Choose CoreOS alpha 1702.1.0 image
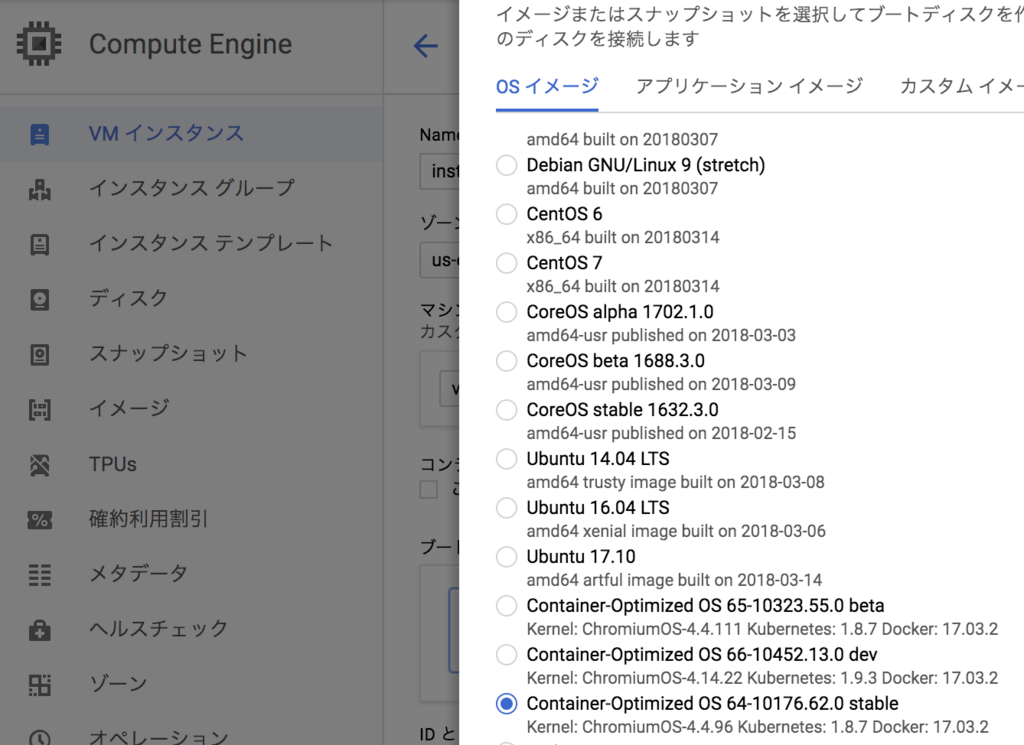1024x745 pixels. tap(506, 312)
